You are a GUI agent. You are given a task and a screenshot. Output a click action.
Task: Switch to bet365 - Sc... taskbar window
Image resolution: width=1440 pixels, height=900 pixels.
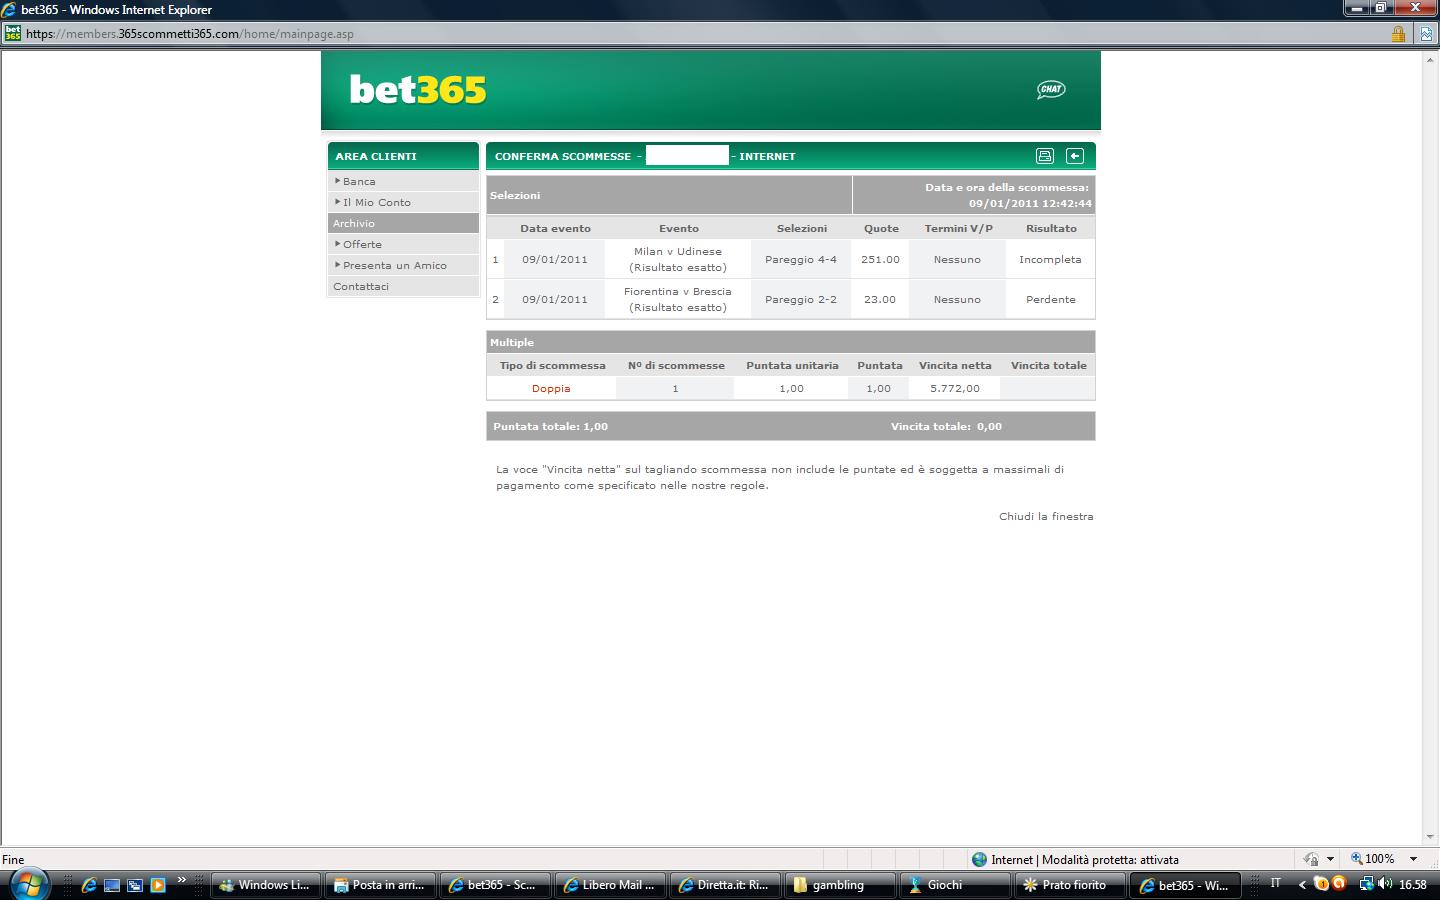coord(495,885)
